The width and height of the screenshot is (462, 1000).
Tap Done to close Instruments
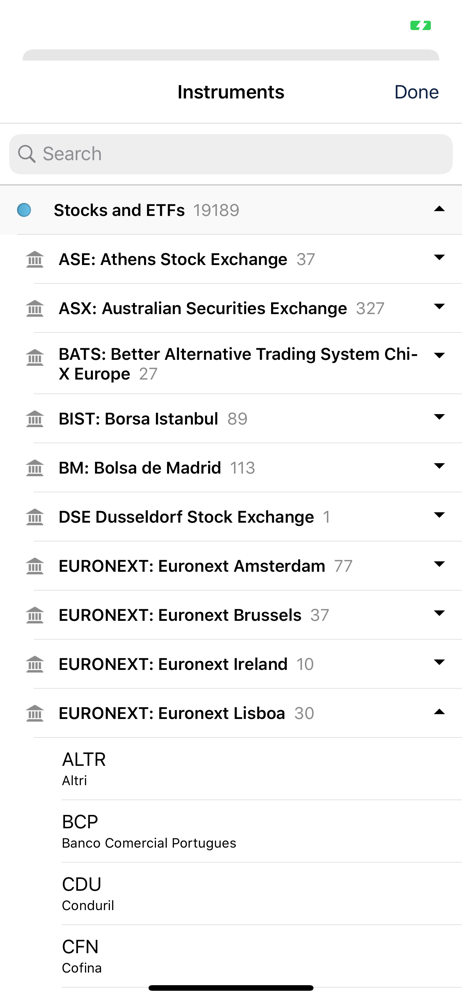[417, 92]
